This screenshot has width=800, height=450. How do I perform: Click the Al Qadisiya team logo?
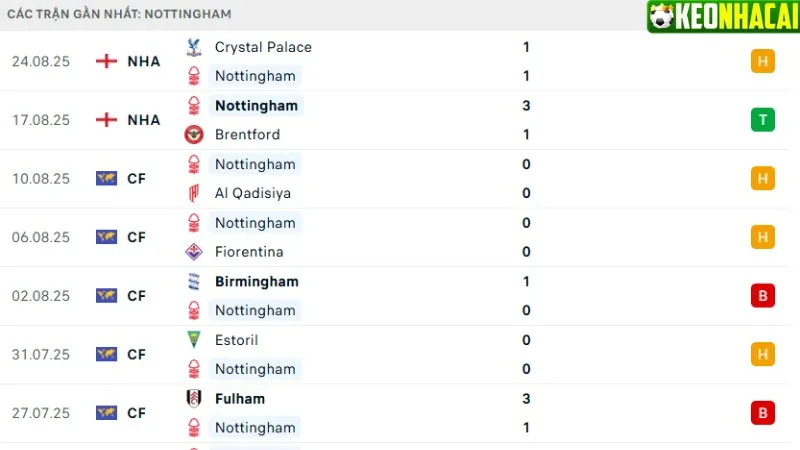(193, 193)
